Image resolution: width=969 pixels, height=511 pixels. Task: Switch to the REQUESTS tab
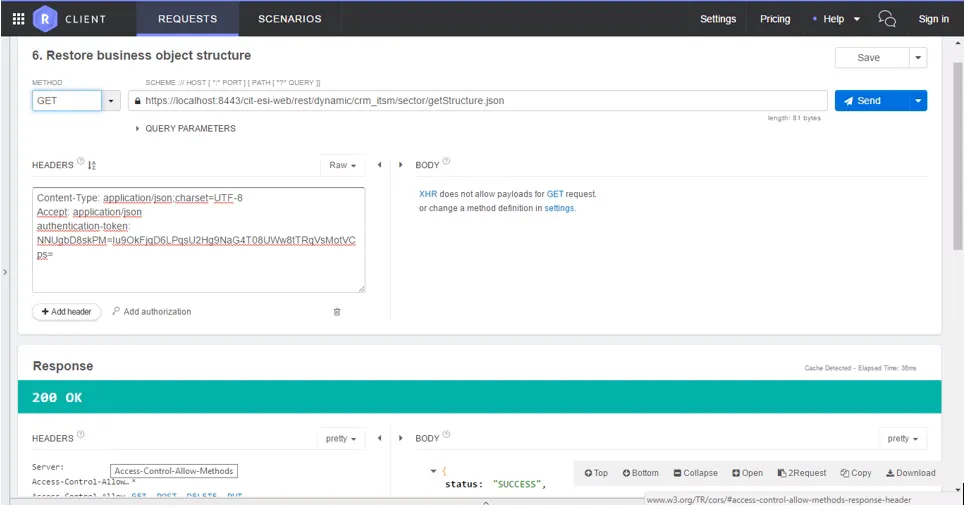188,19
